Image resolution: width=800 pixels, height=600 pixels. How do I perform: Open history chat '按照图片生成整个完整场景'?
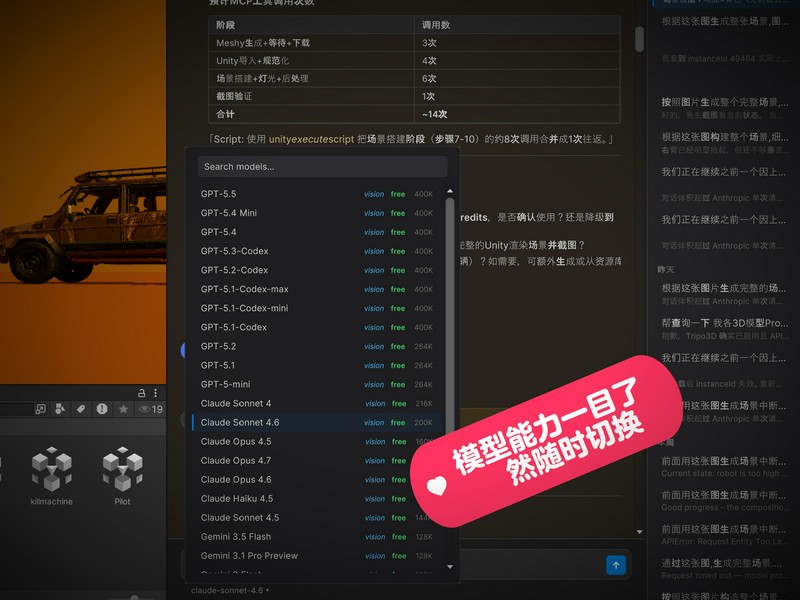724,108
